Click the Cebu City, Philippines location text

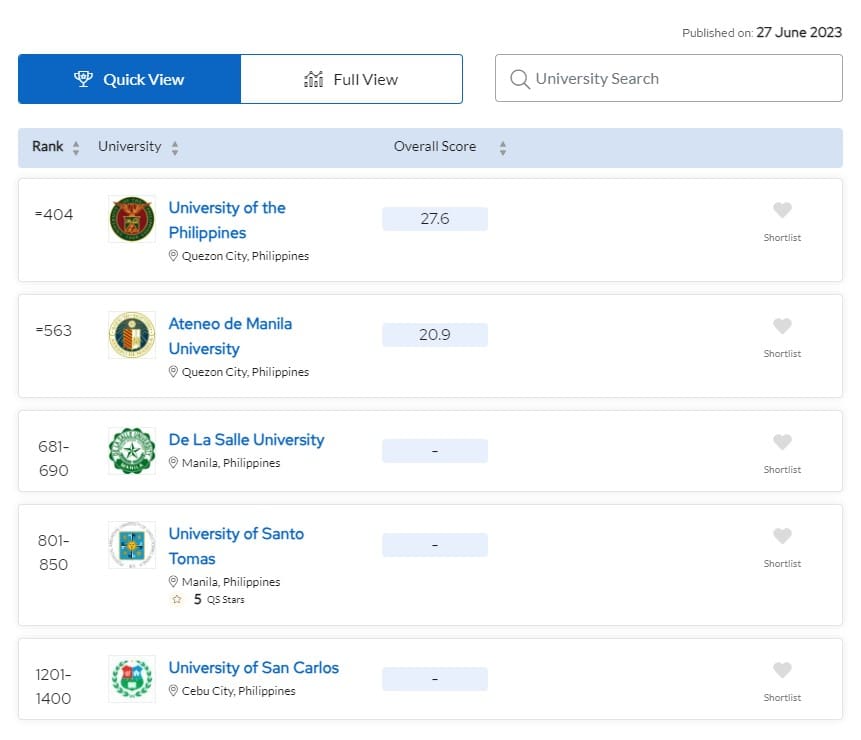click(238, 691)
